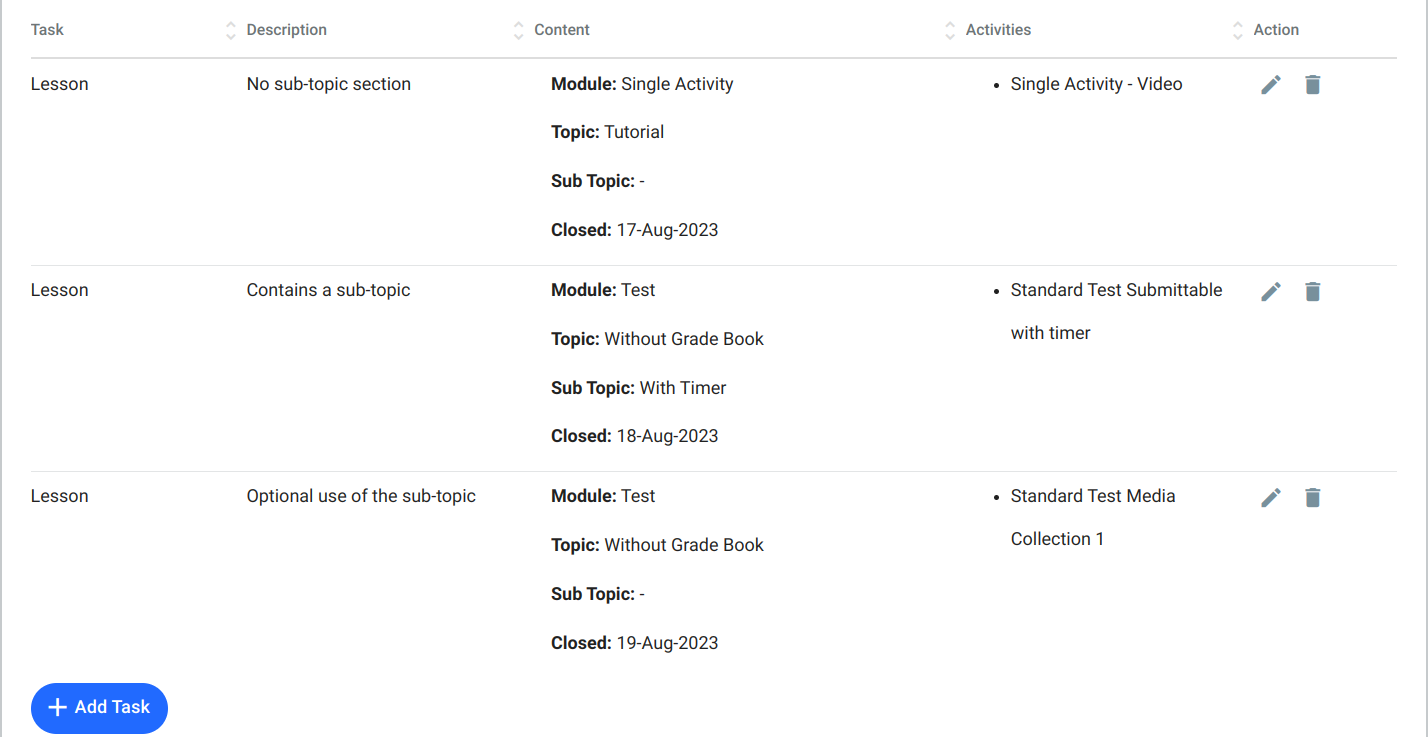
Task: Delete the lesson "Contains a sub-topic"
Action: click(1312, 291)
